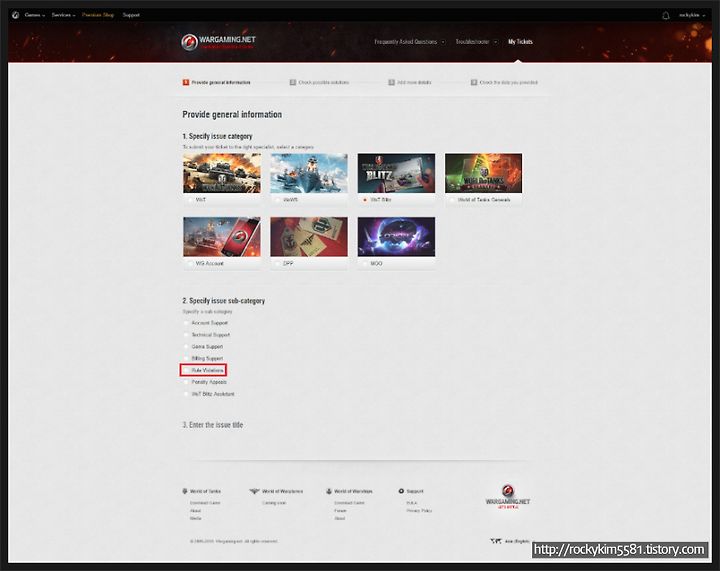
Task: Go to the My Tickets tab
Action: [x=520, y=42]
